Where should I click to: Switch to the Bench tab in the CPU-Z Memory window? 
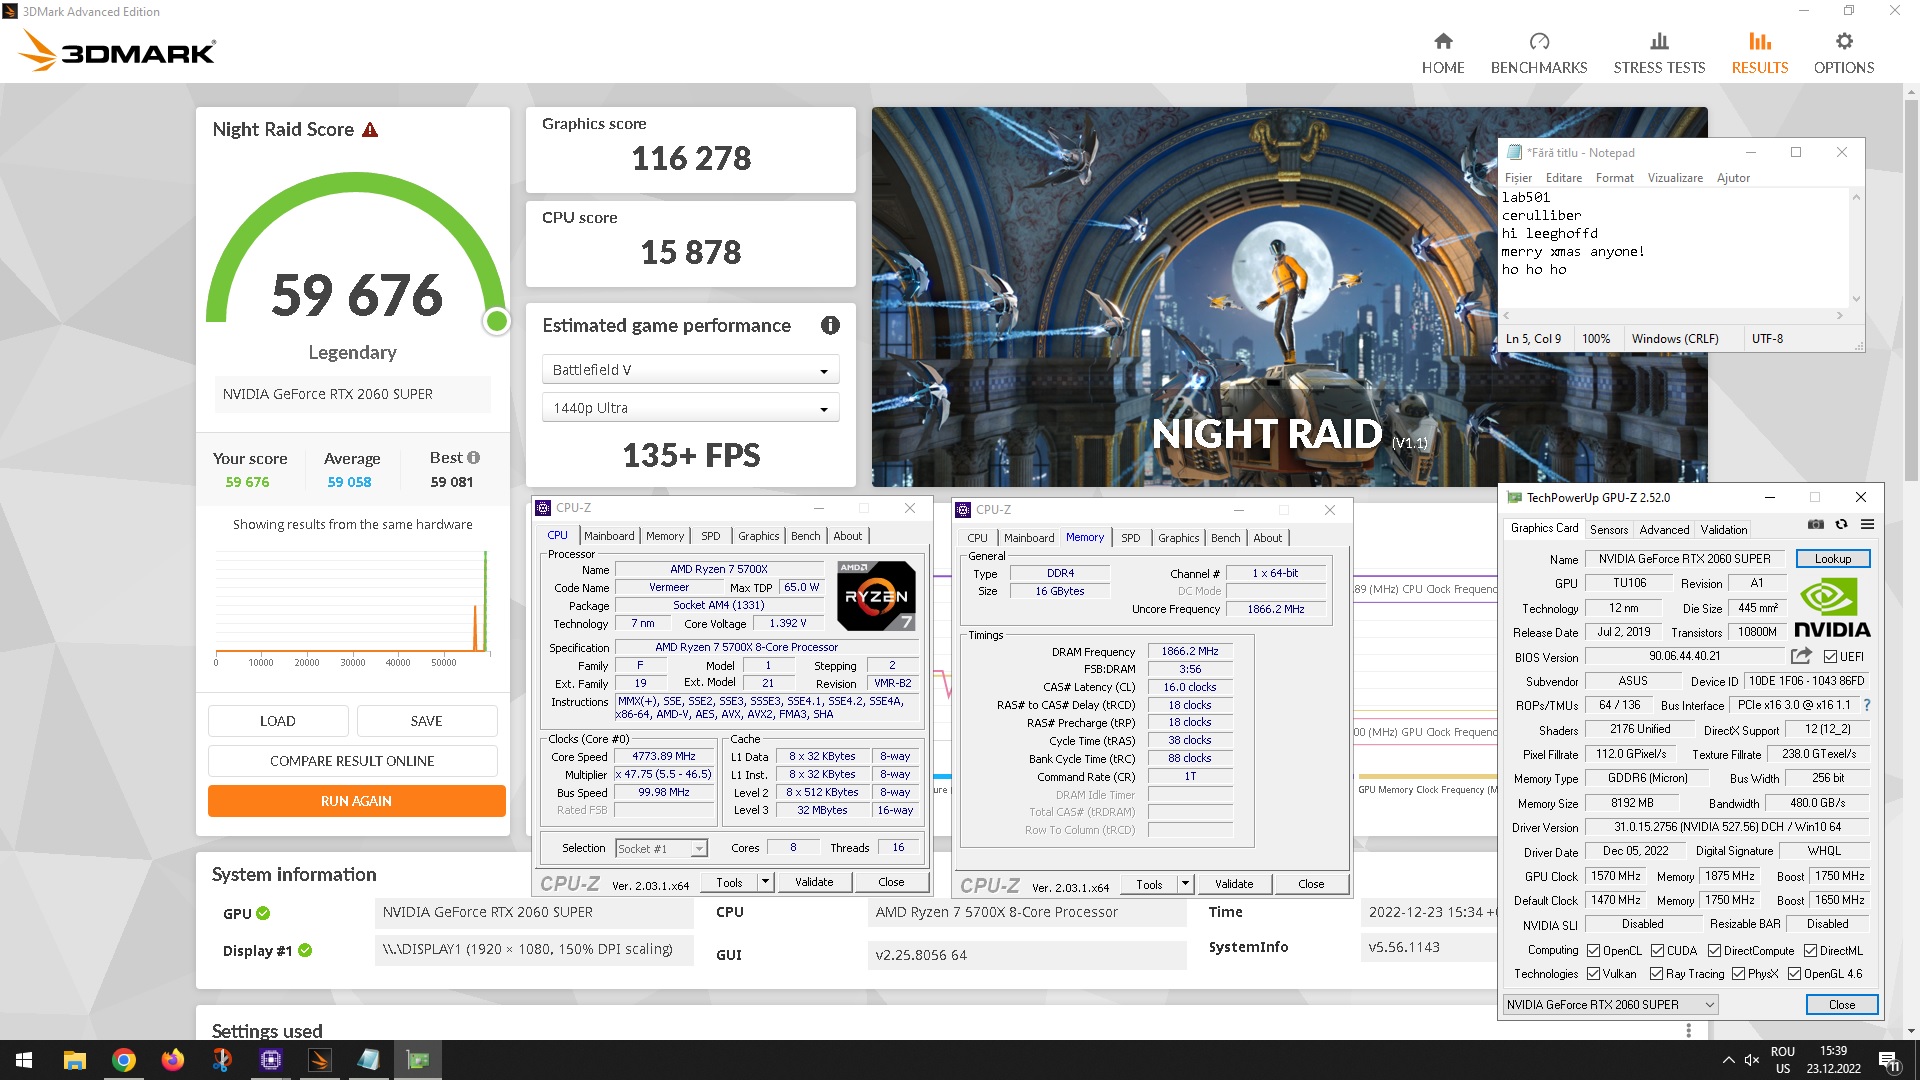[1225, 538]
